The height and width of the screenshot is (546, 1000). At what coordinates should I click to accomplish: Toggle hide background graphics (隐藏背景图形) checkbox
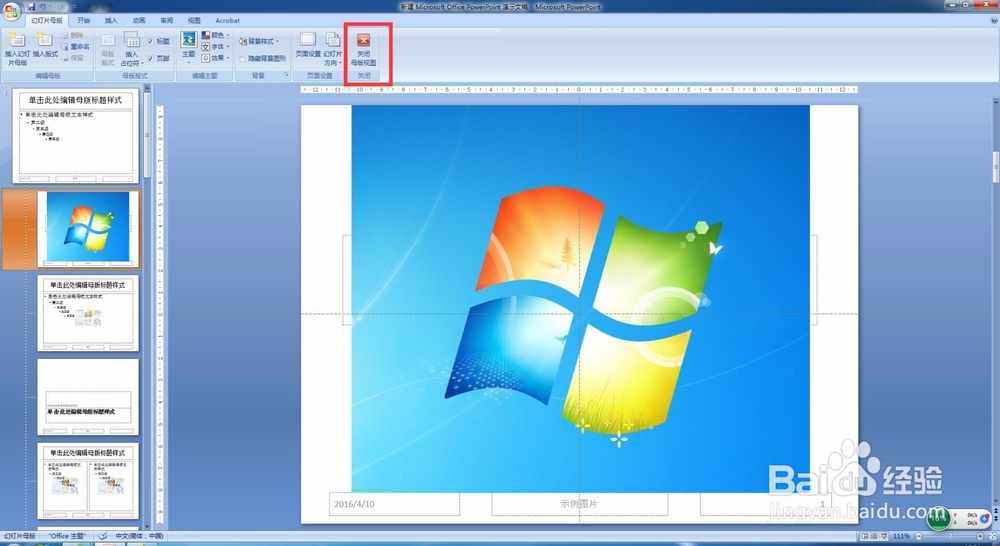coord(242,59)
